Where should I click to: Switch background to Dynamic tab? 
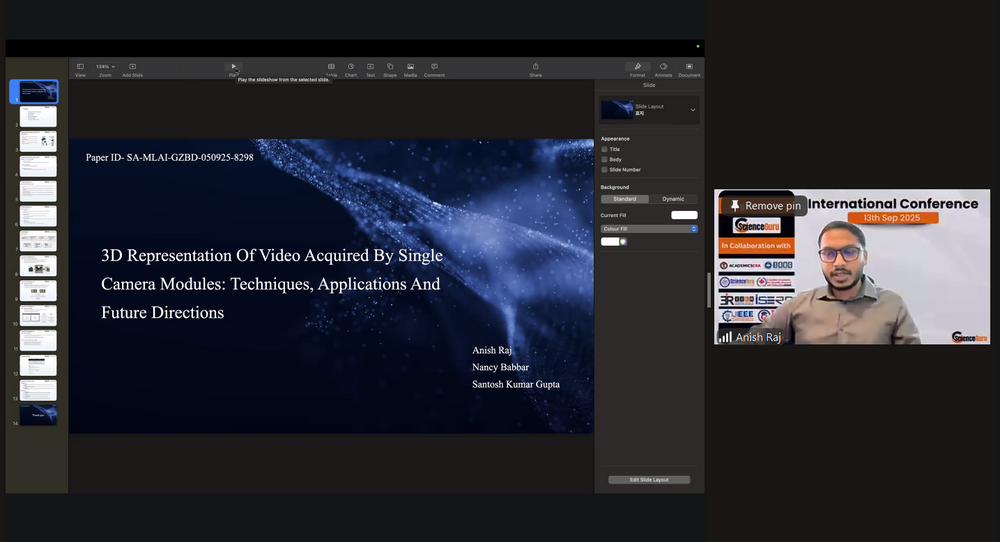click(673, 199)
